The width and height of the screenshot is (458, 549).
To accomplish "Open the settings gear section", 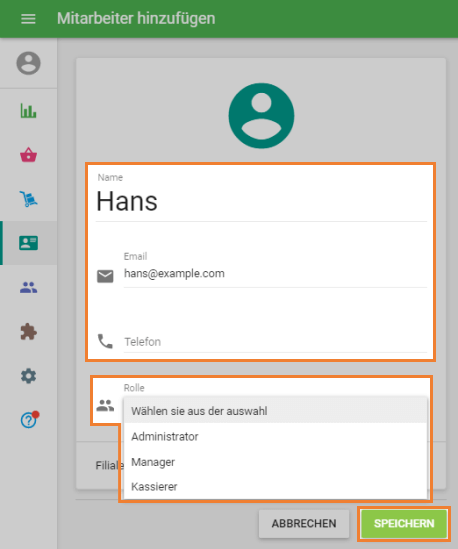I will pos(28,376).
